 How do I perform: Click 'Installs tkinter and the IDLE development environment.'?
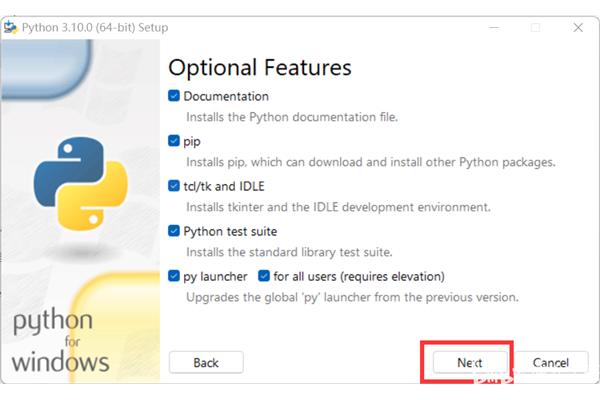pyautogui.click(x=338, y=207)
